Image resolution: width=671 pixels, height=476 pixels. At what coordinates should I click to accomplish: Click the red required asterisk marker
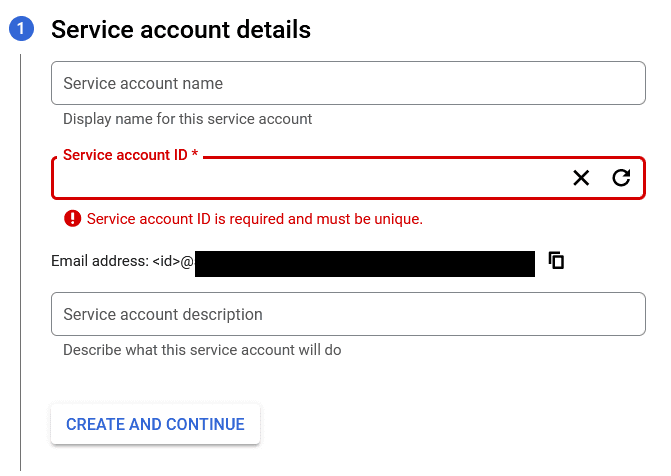pos(195,153)
